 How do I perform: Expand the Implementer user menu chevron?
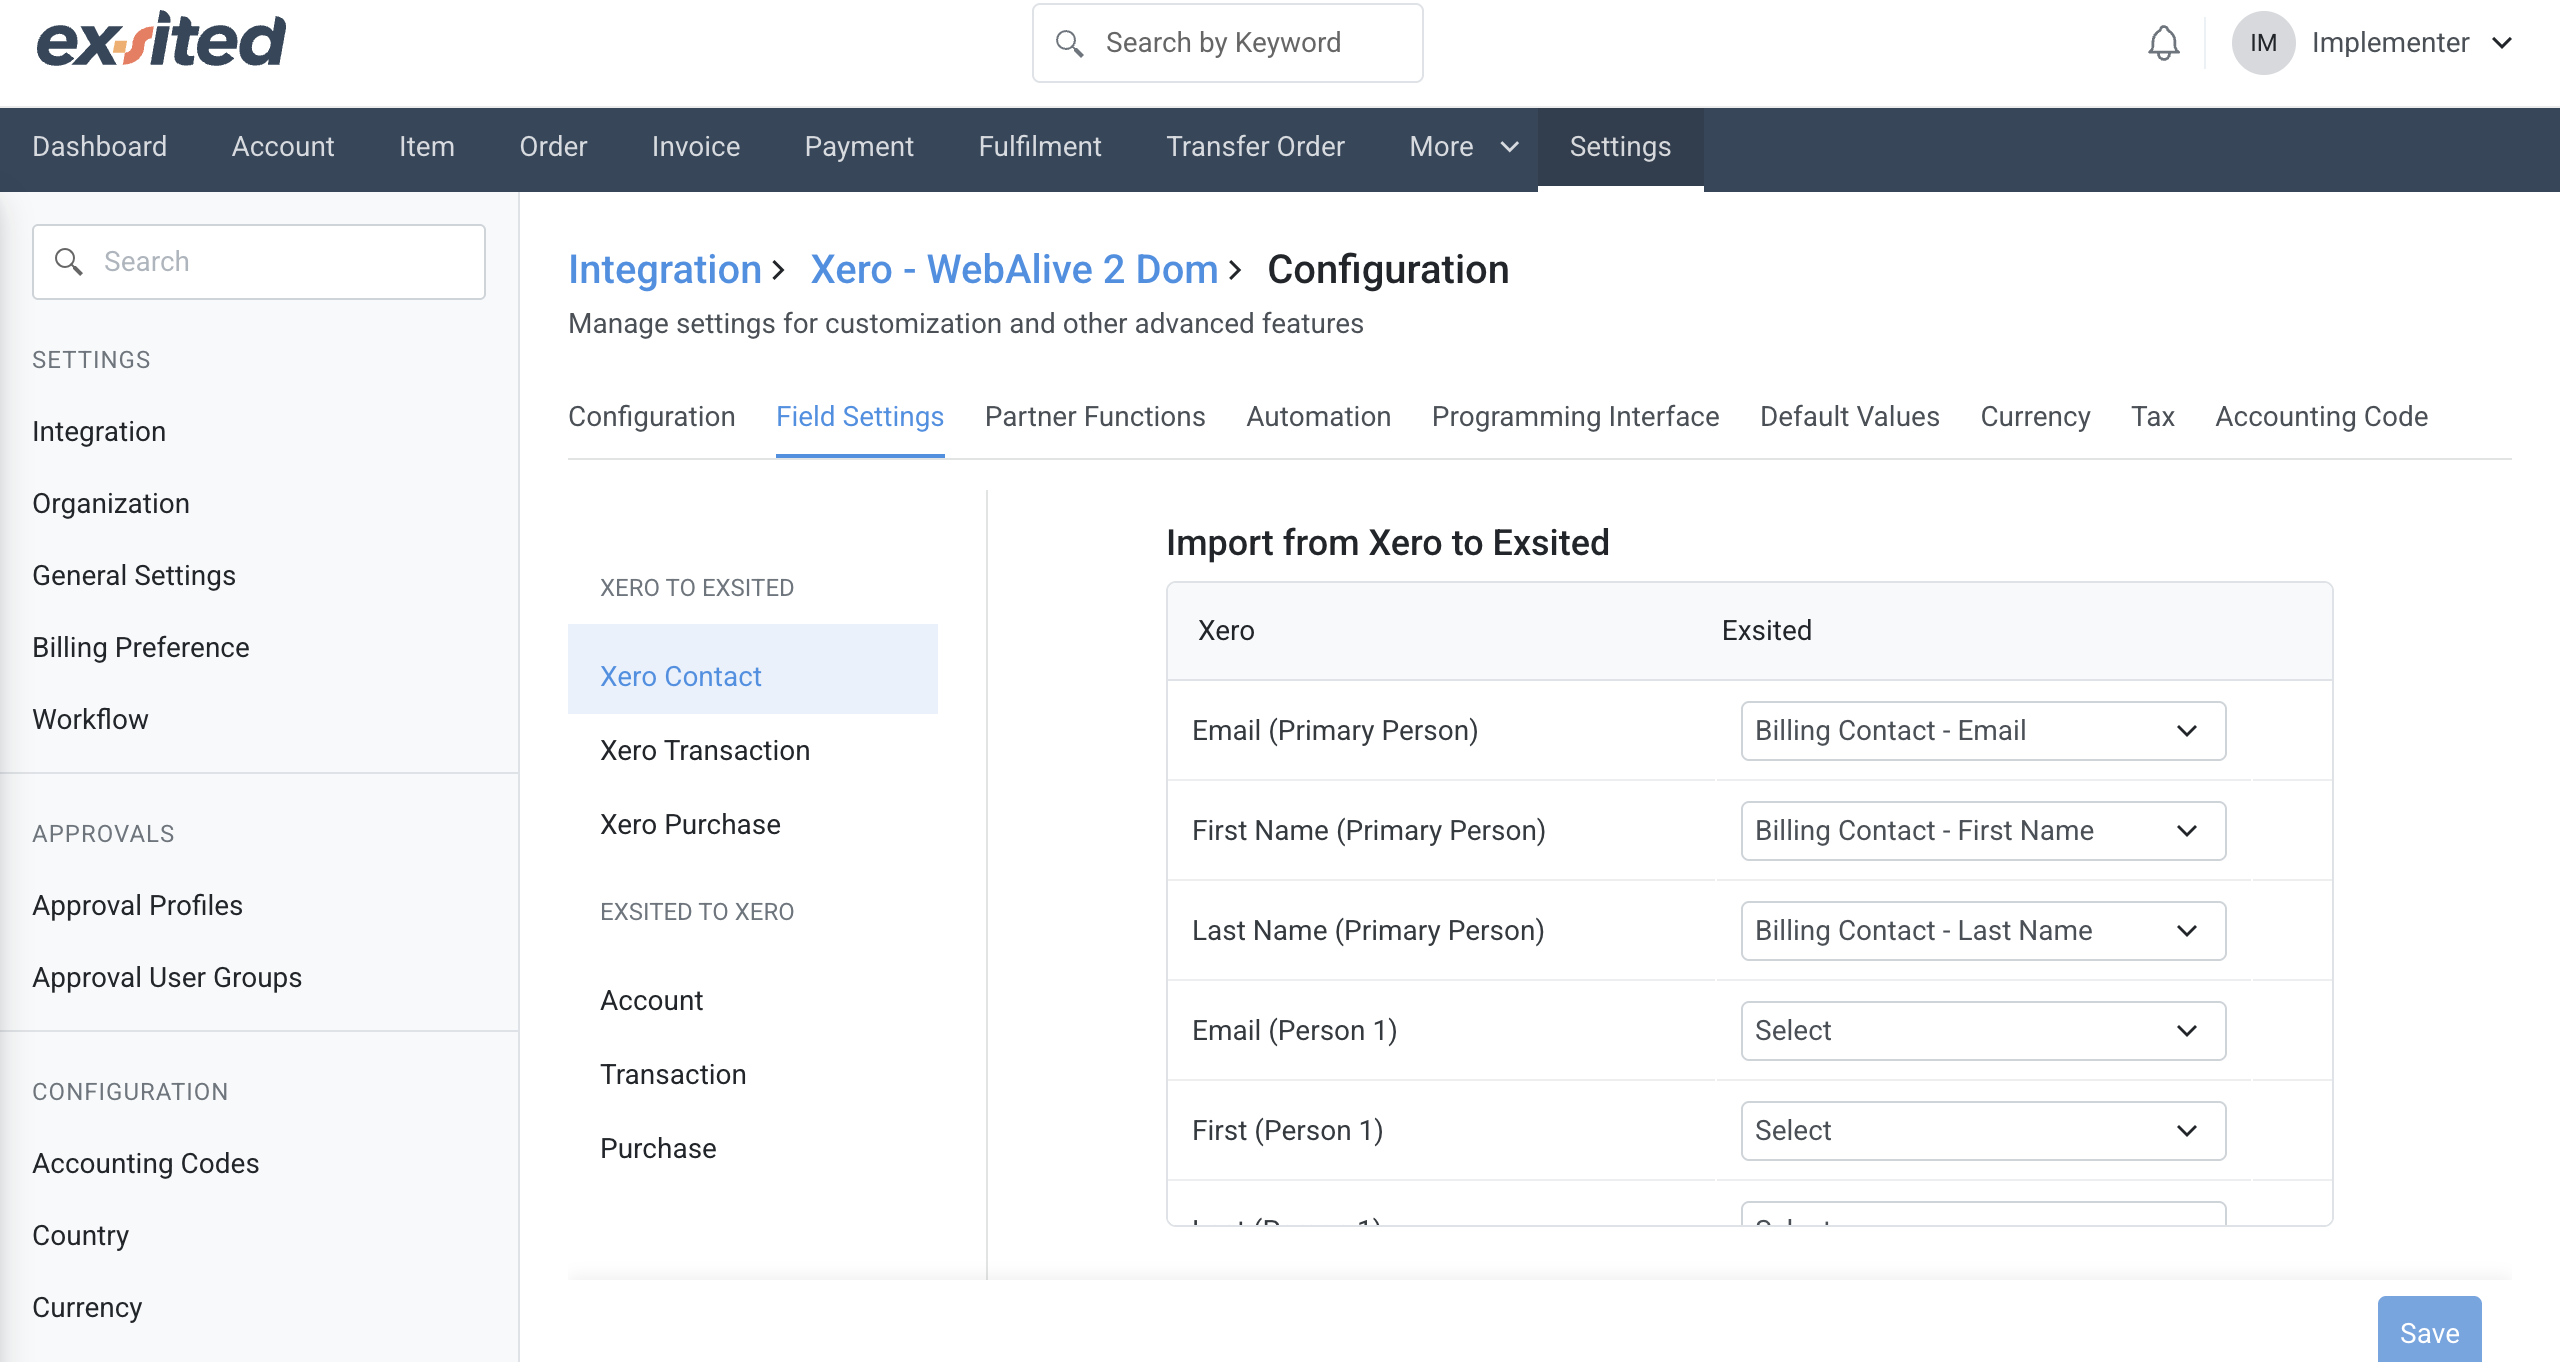(x=2502, y=43)
